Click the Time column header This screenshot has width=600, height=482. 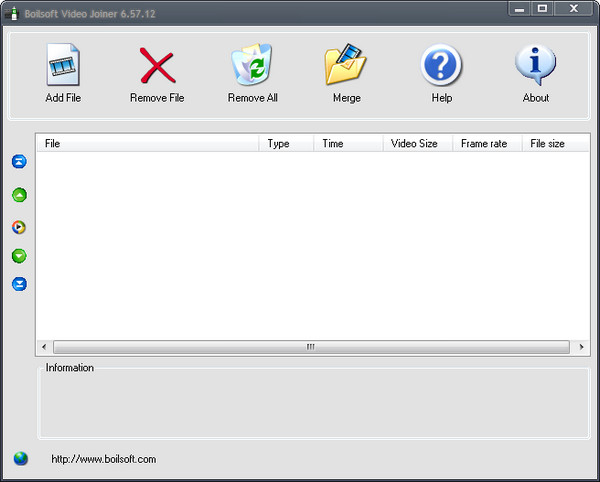[x=347, y=144]
